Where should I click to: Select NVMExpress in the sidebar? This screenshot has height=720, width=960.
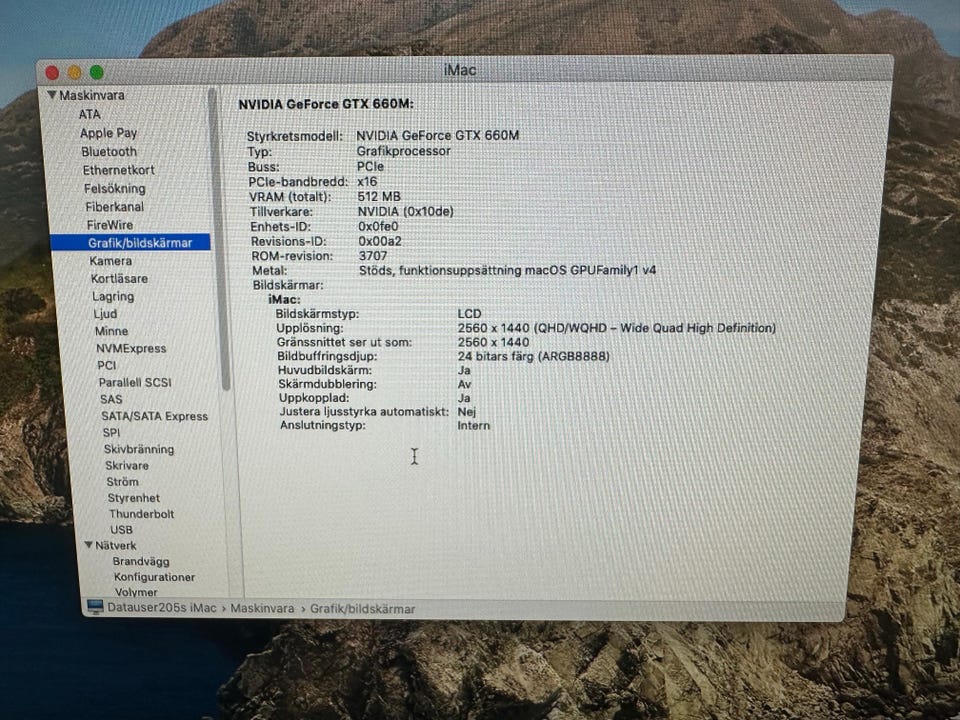(131, 348)
